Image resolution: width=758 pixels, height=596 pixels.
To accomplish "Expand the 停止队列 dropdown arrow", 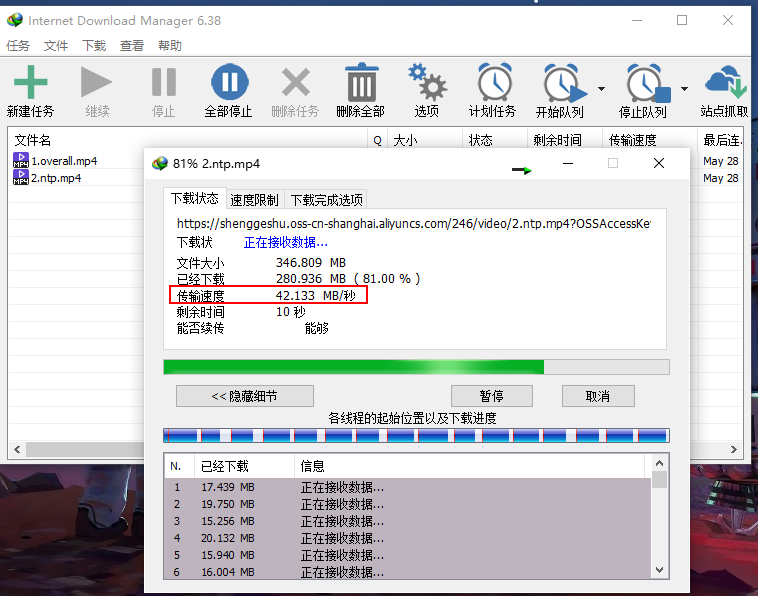I will (684, 89).
